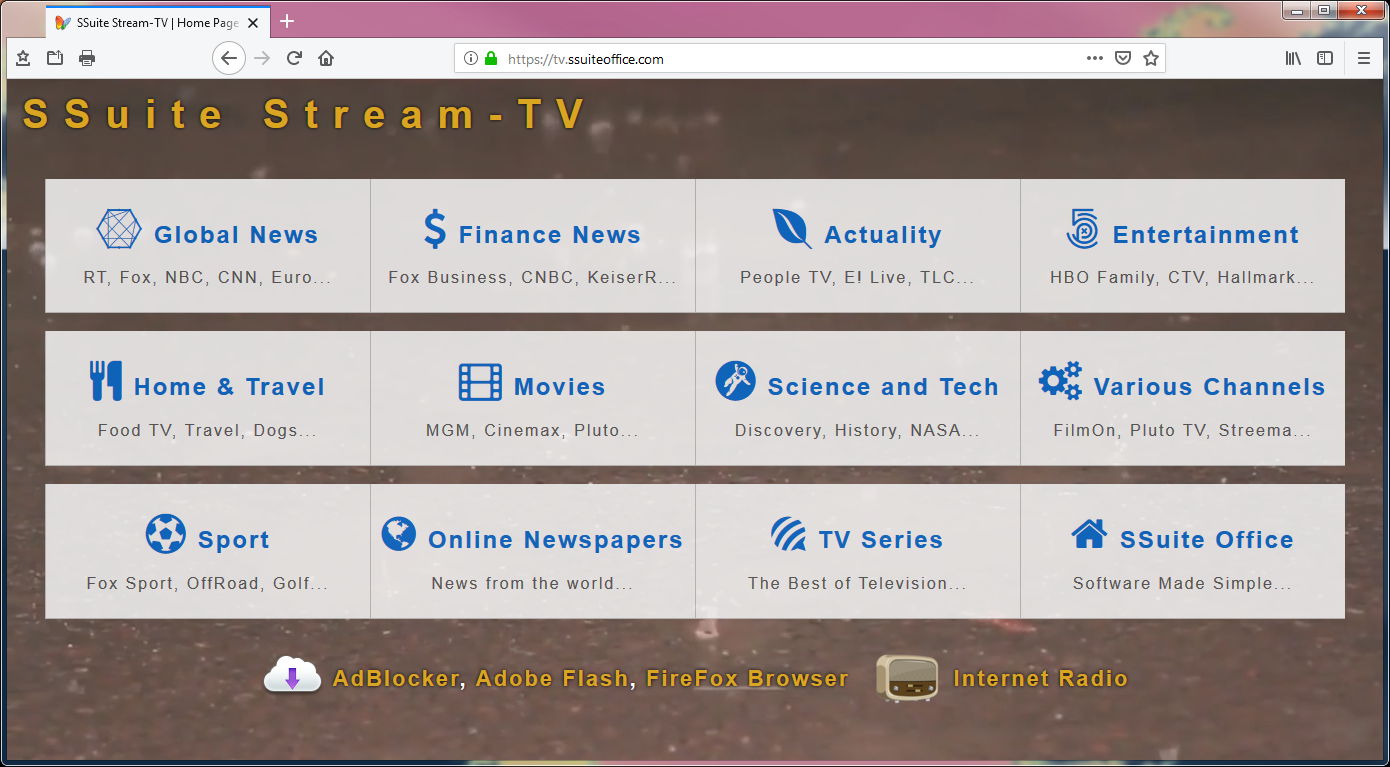The height and width of the screenshot is (767, 1390).
Task: Click 'Food TV, Travel, Dogs...' text
Action: 207,430
